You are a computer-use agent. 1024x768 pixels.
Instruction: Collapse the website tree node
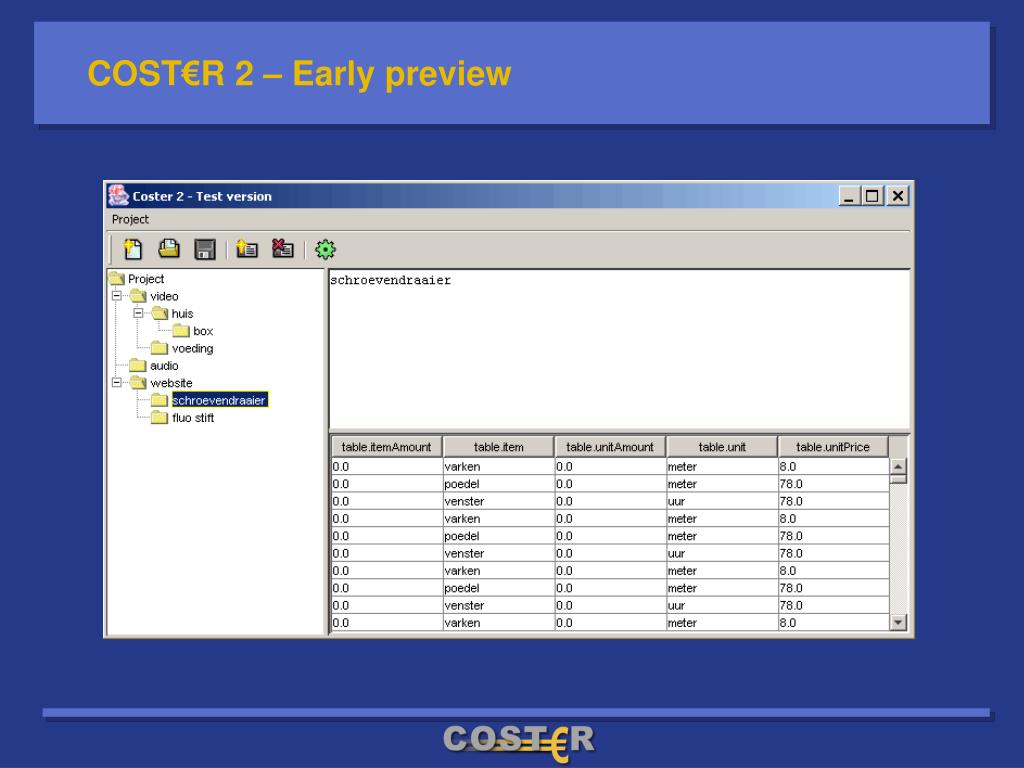(117, 383)
